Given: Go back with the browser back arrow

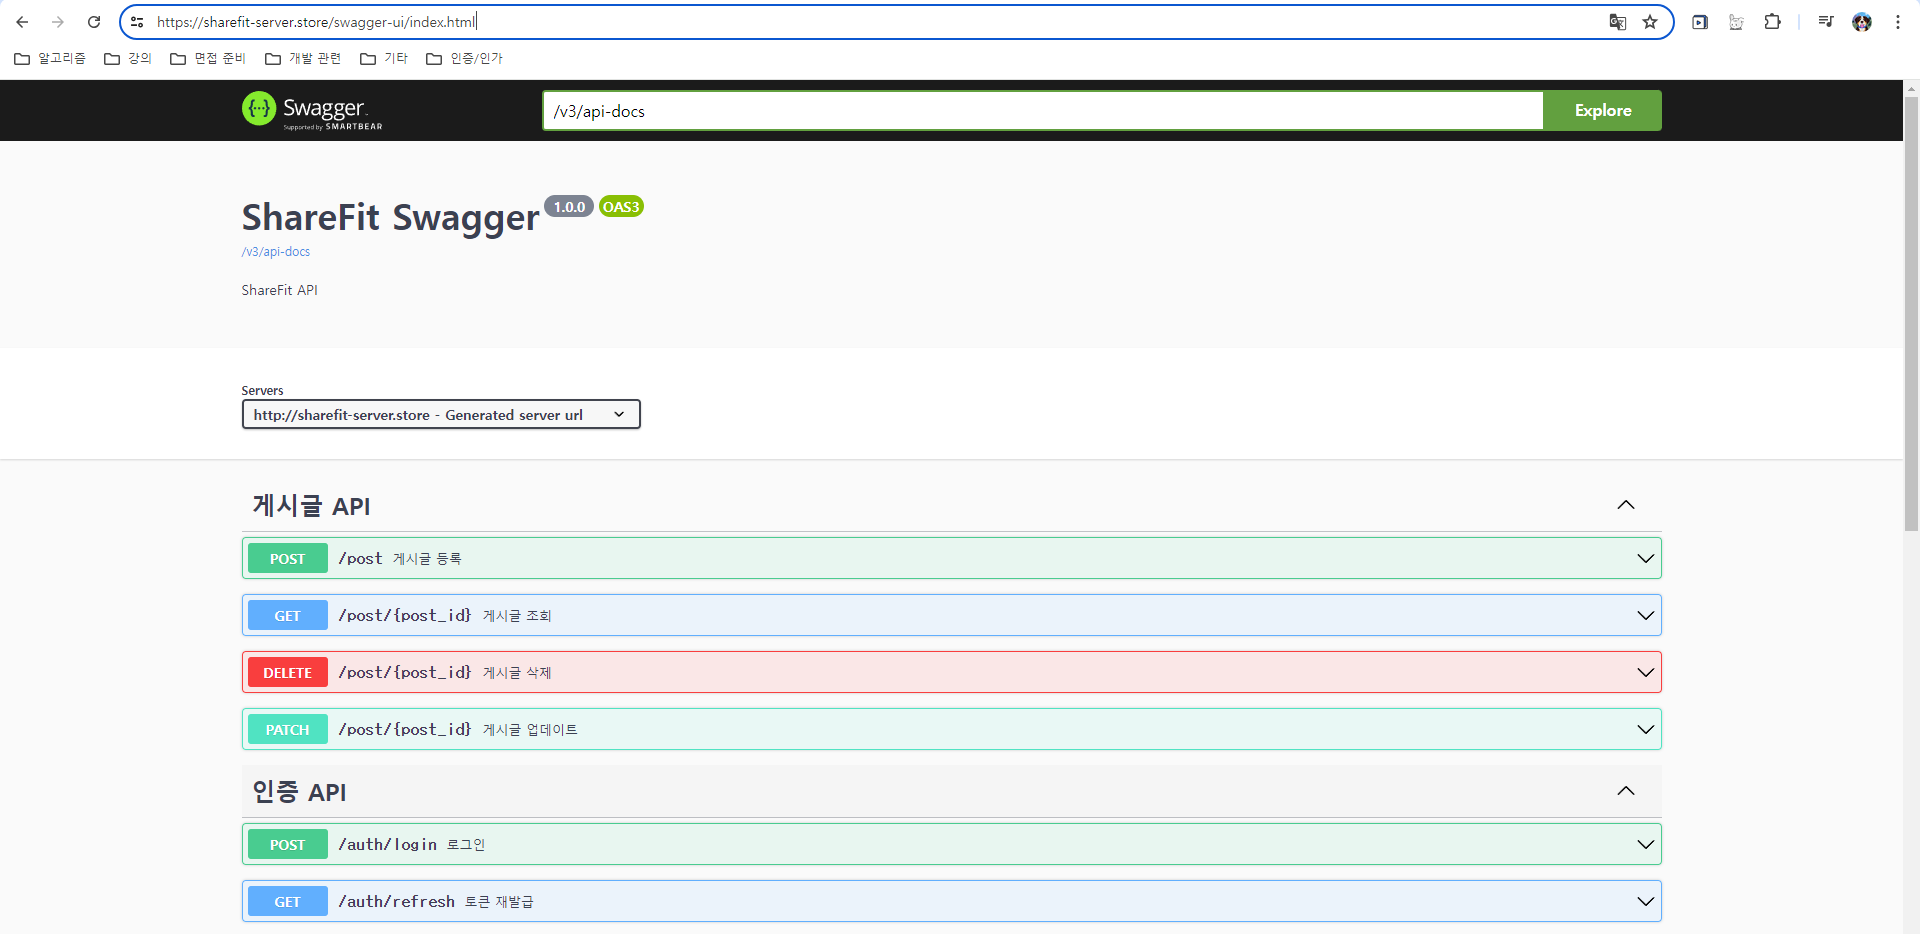Looking at the screenshot, I should point(22,22).
